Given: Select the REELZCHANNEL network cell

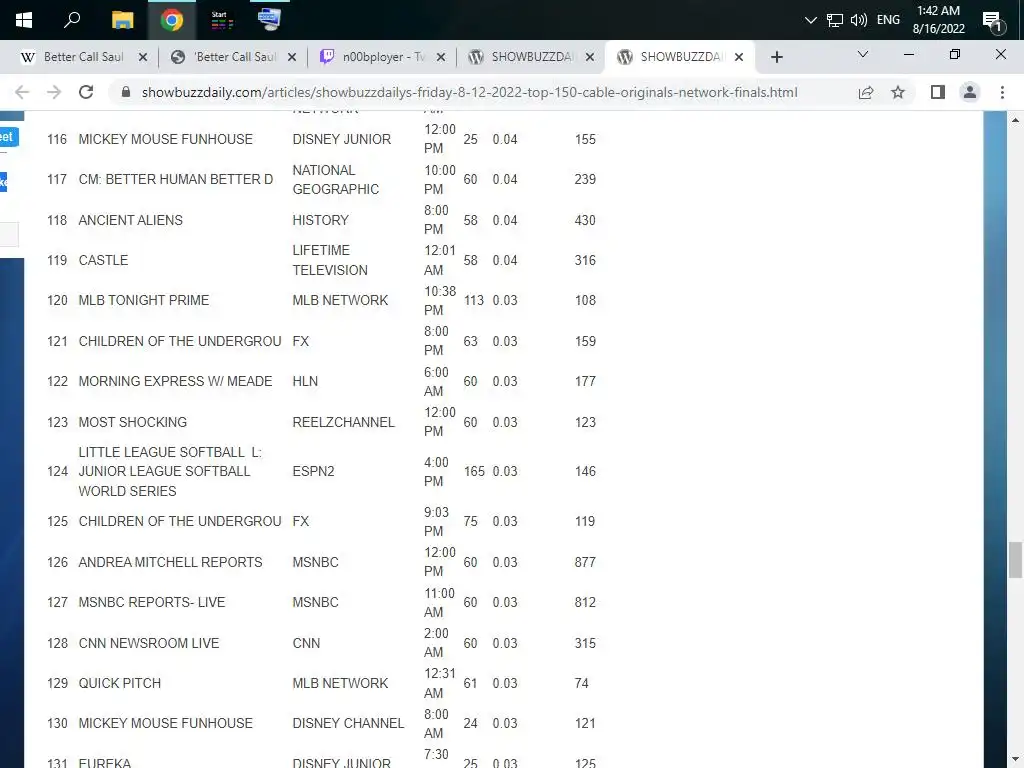Looking at the screenshot, I should pos(344,422).
